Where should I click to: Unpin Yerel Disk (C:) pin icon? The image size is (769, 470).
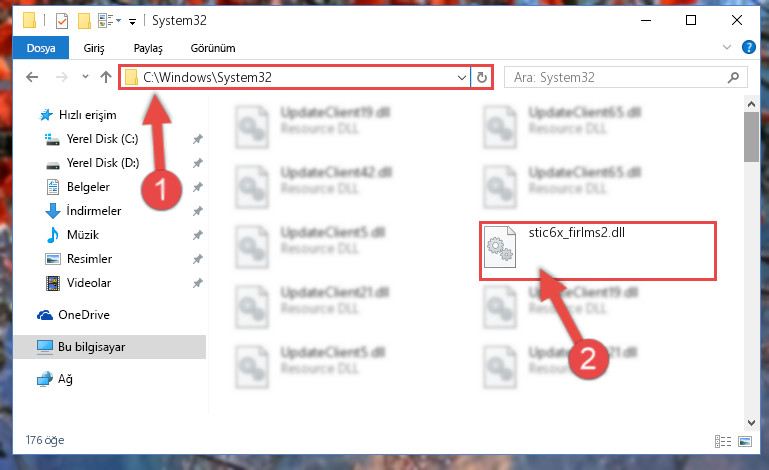tap(198, 139)
